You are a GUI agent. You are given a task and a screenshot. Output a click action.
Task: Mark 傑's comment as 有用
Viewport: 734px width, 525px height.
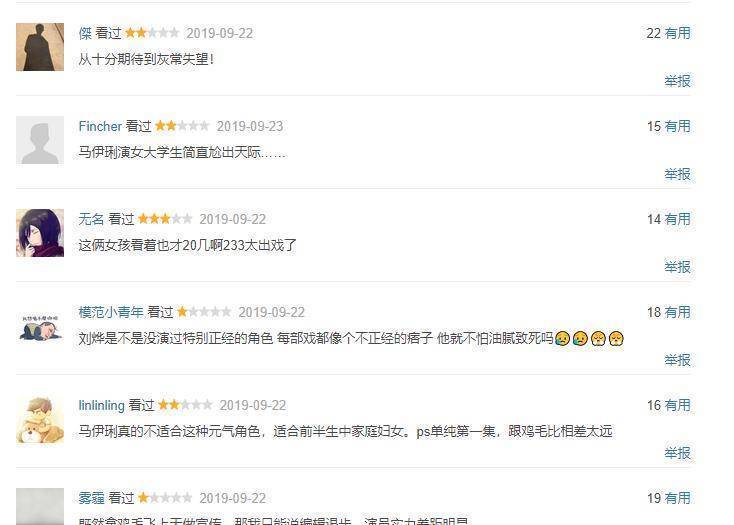coord(677,33)
